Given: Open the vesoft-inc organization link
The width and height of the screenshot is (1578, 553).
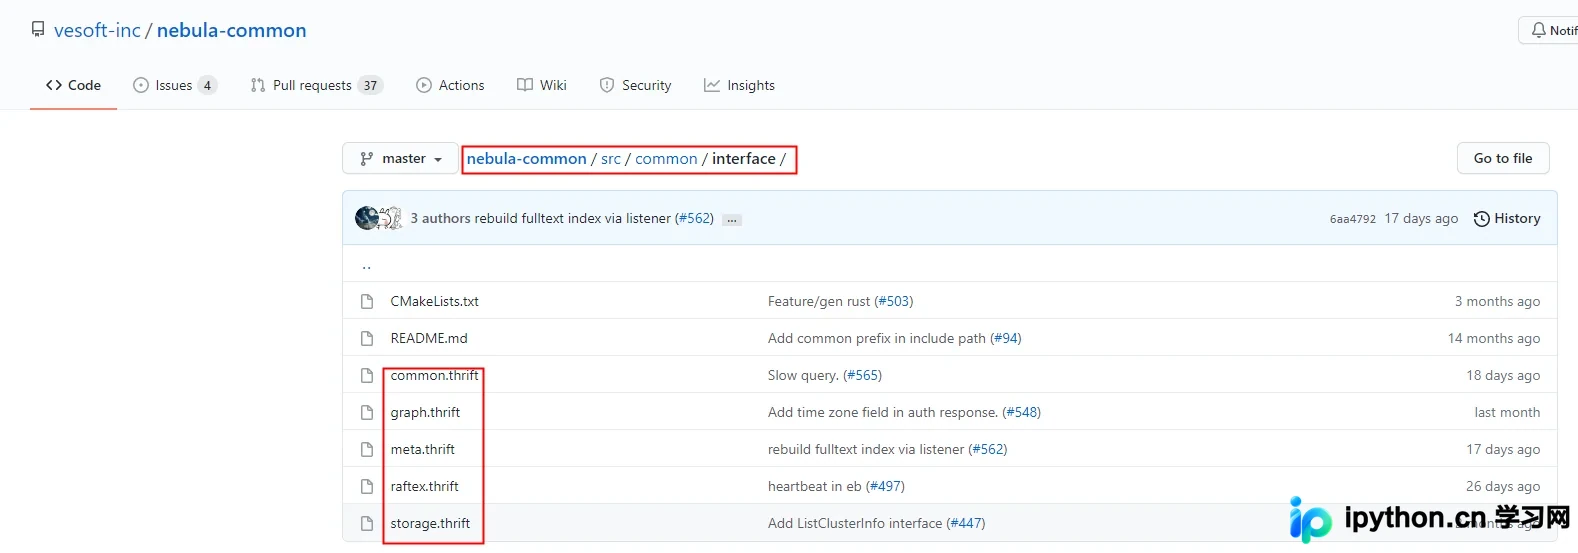Looking at the screenshot, I should coord(97,30).
